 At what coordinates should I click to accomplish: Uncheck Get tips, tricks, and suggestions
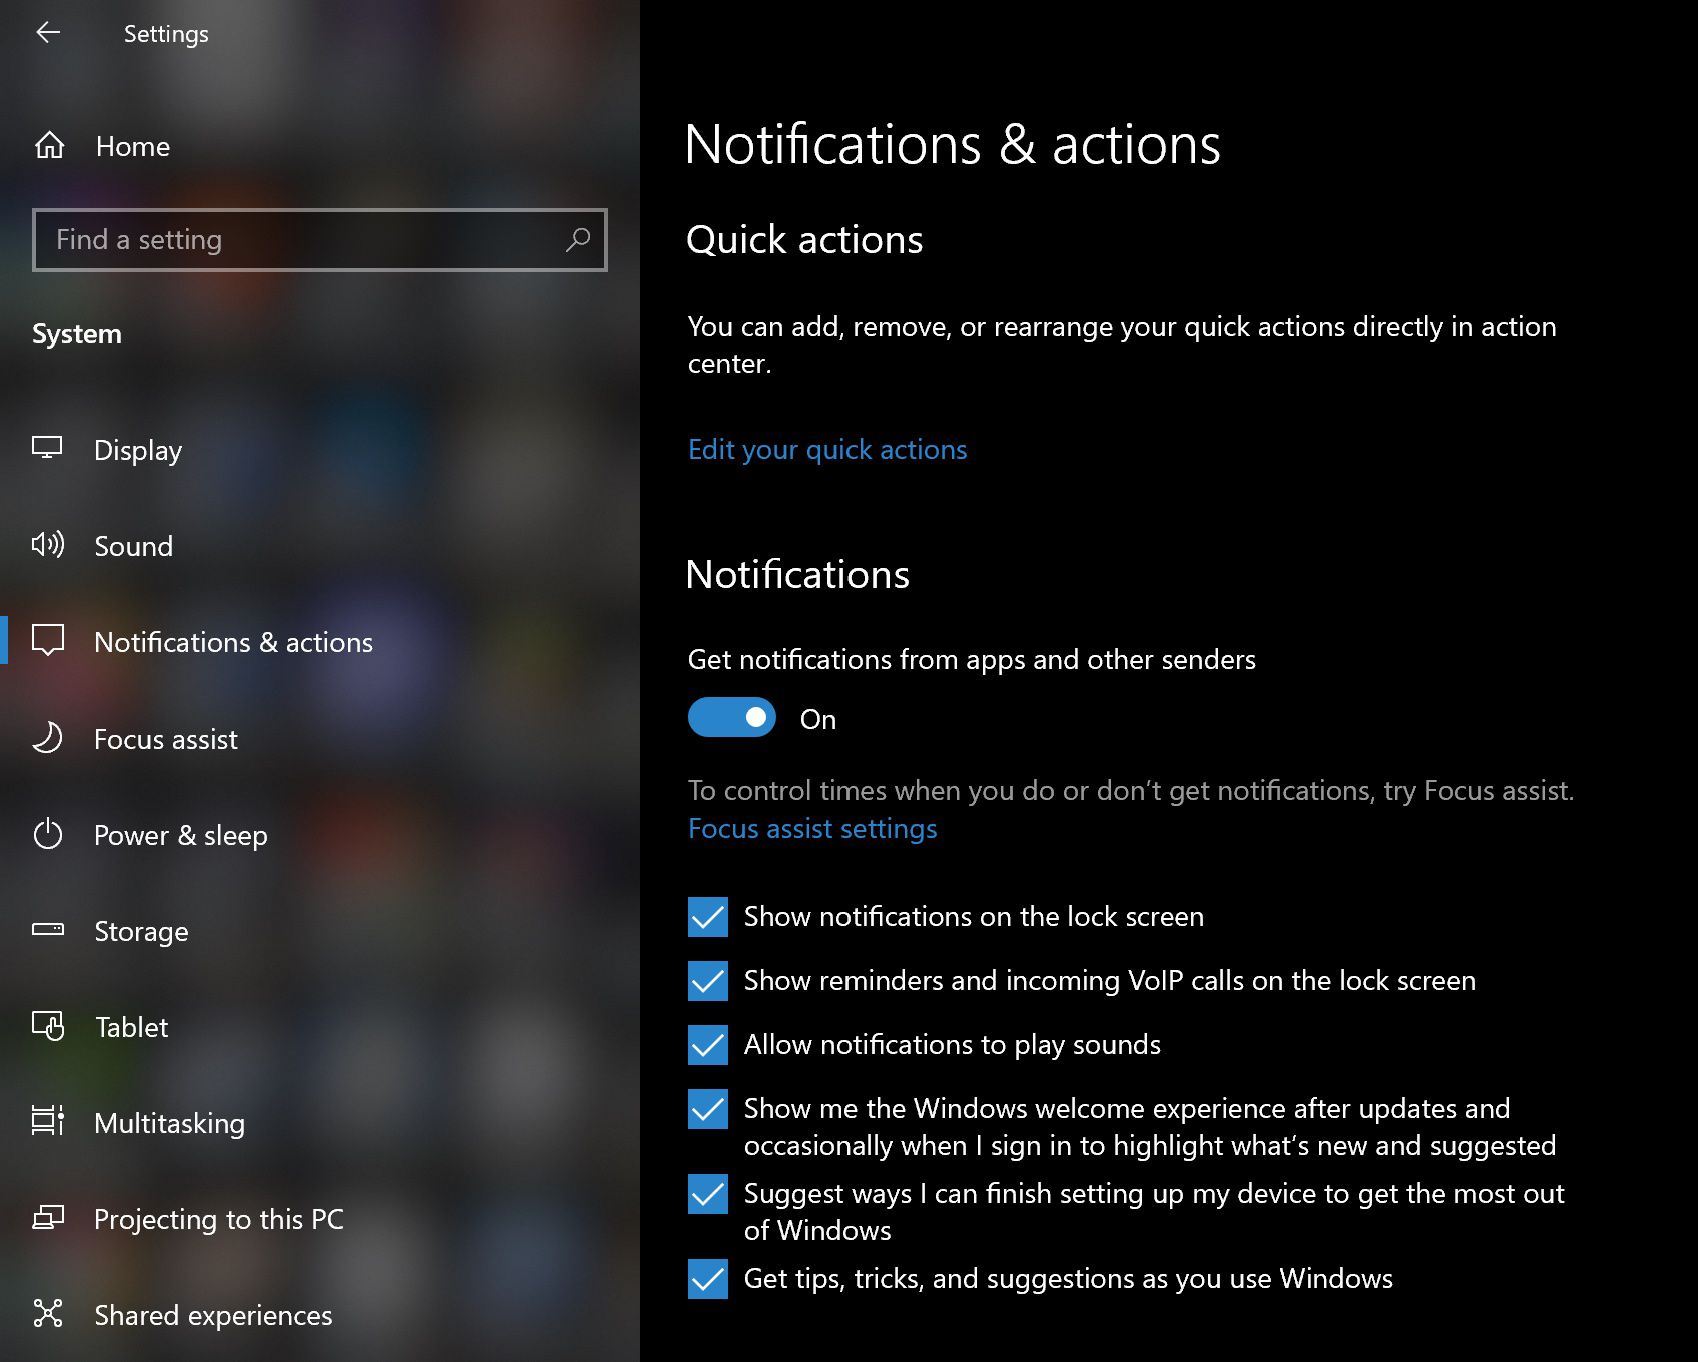(708, 1279)
